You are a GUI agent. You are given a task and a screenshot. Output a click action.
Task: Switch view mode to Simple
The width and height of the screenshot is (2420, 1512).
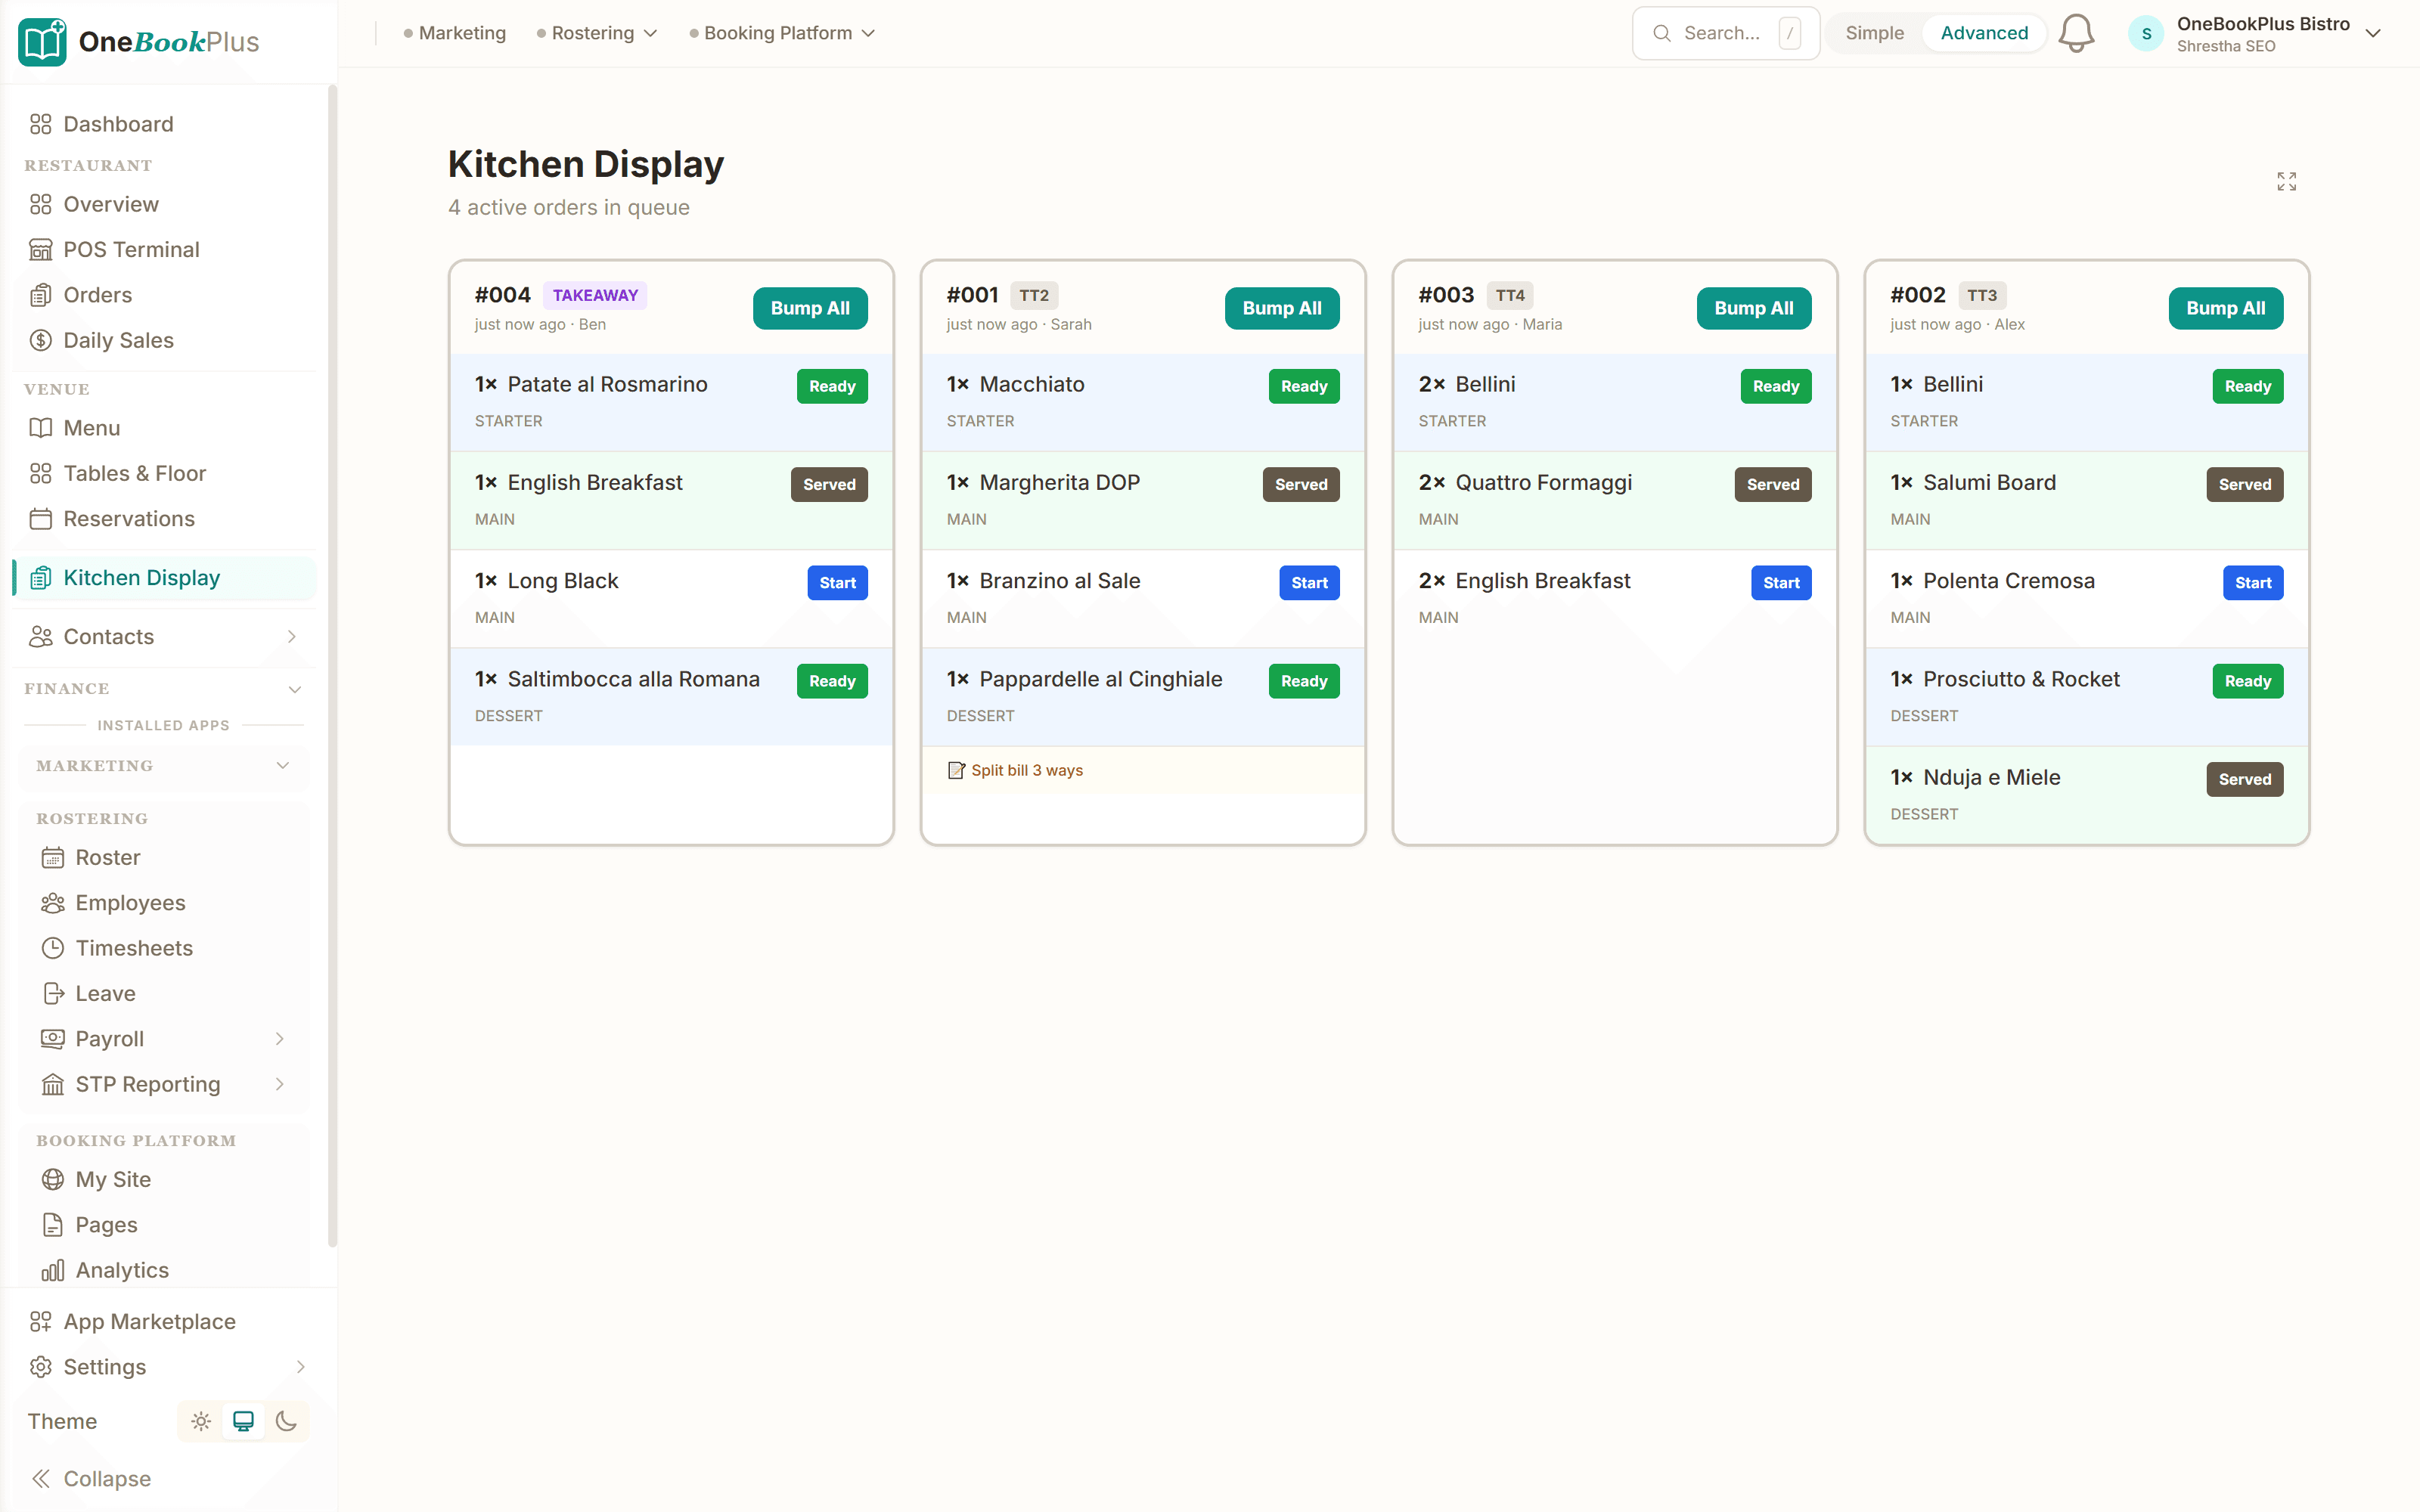pos(1874,32)
